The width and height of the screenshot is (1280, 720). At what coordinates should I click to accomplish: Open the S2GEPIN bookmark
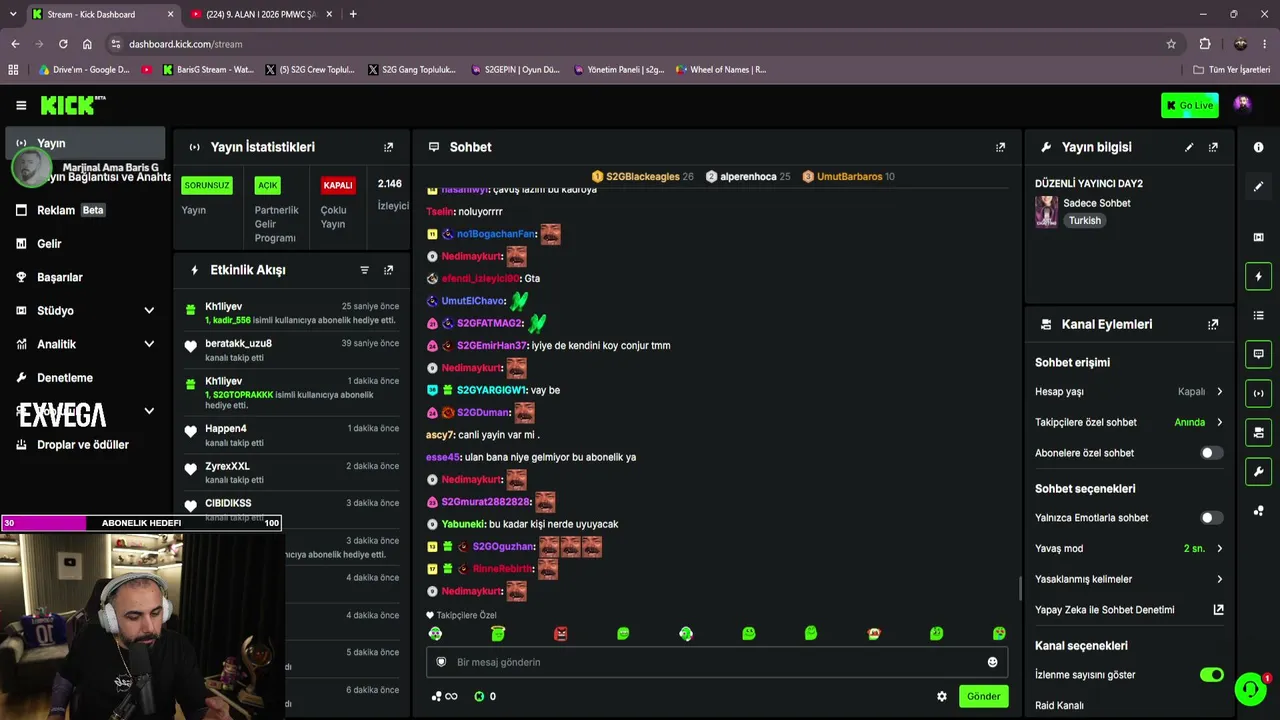(514, 70)
